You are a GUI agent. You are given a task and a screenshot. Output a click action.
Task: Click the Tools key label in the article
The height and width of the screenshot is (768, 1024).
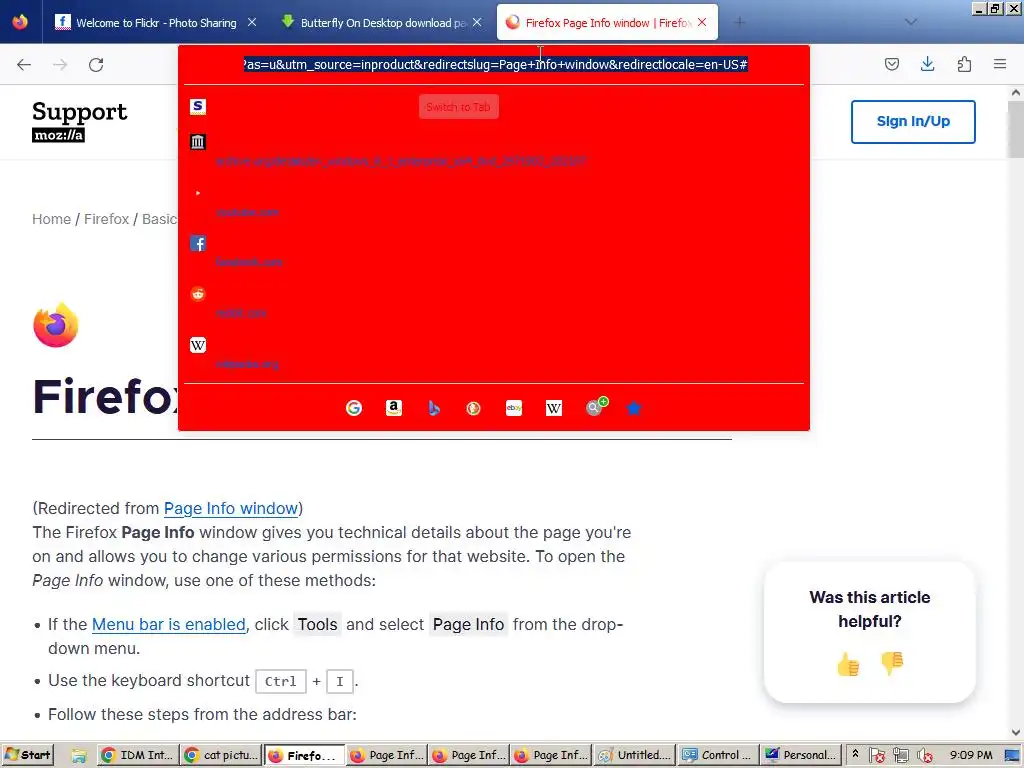point(317,624)
